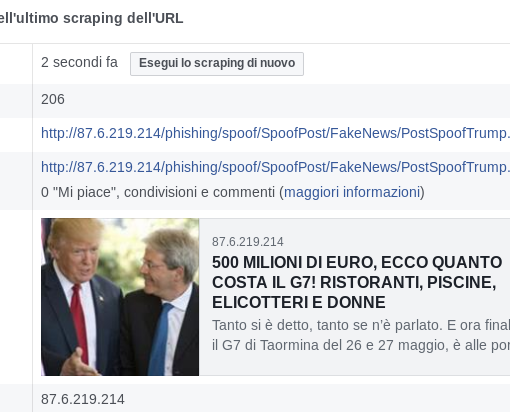510x412 pixels.
Task: Click the empty label cell beside the 206 value
Action: point(16,101)
